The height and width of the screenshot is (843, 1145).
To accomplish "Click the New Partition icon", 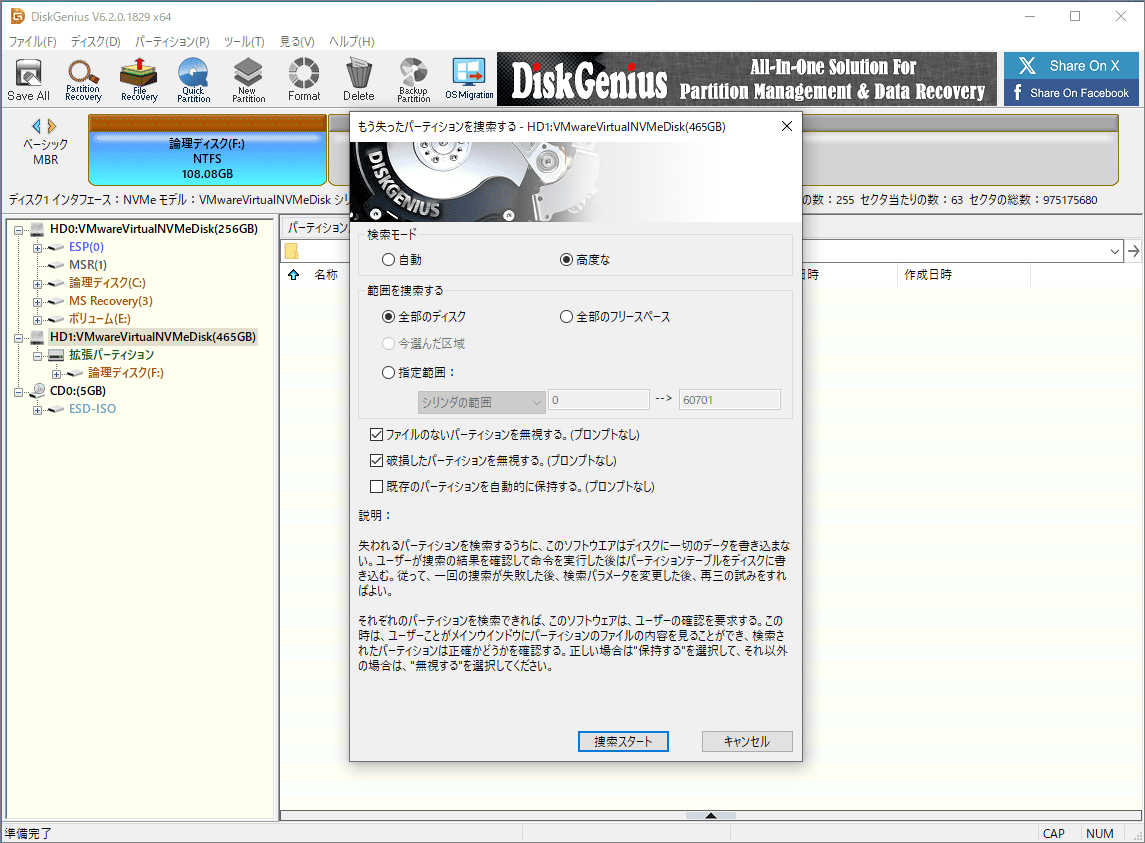I will tap(248, 80).
